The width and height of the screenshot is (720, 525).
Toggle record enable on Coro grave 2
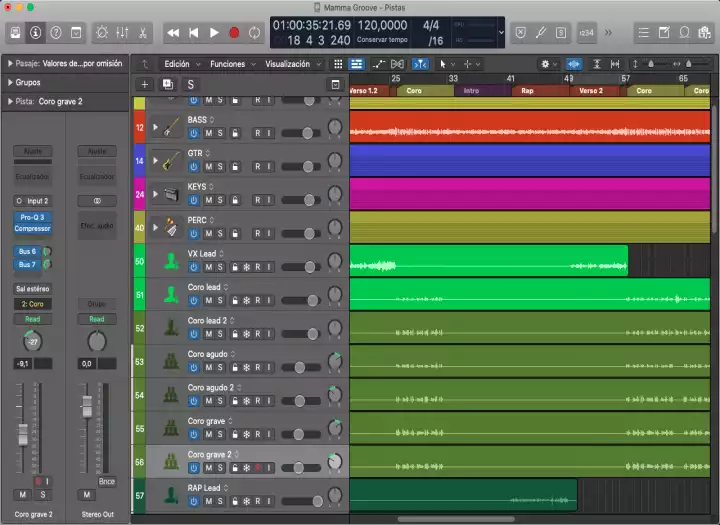point(258,468)
